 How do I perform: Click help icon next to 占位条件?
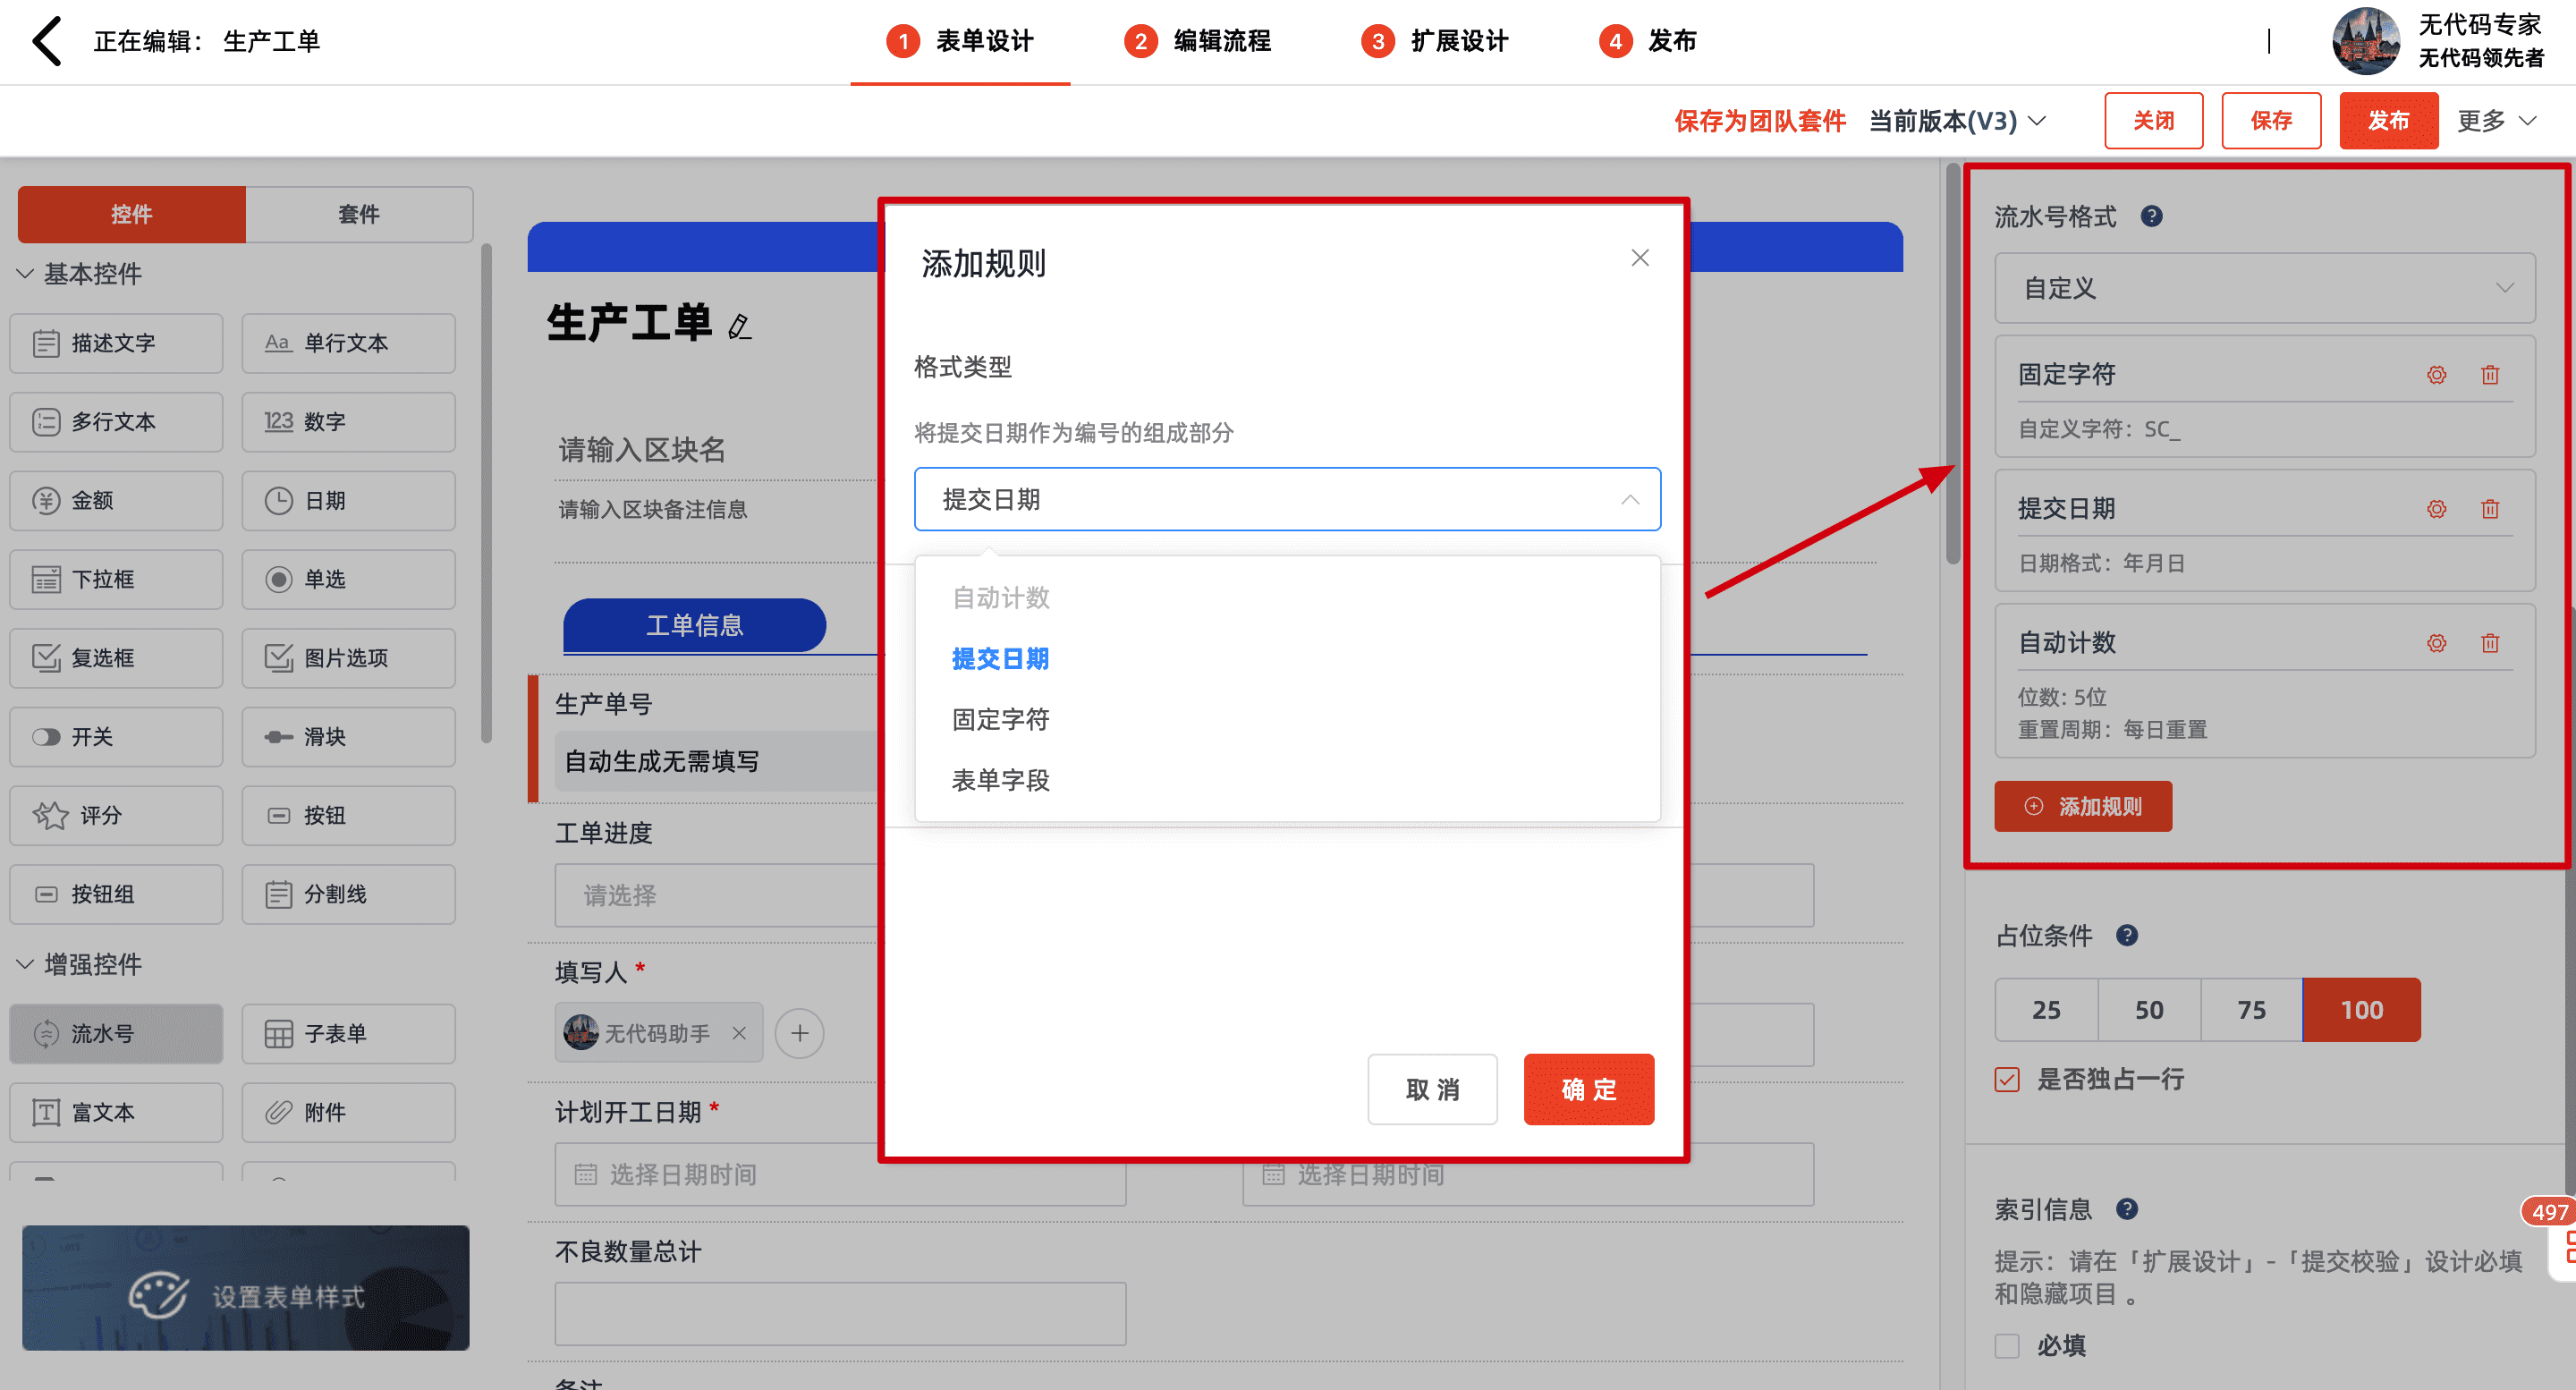2127,935
